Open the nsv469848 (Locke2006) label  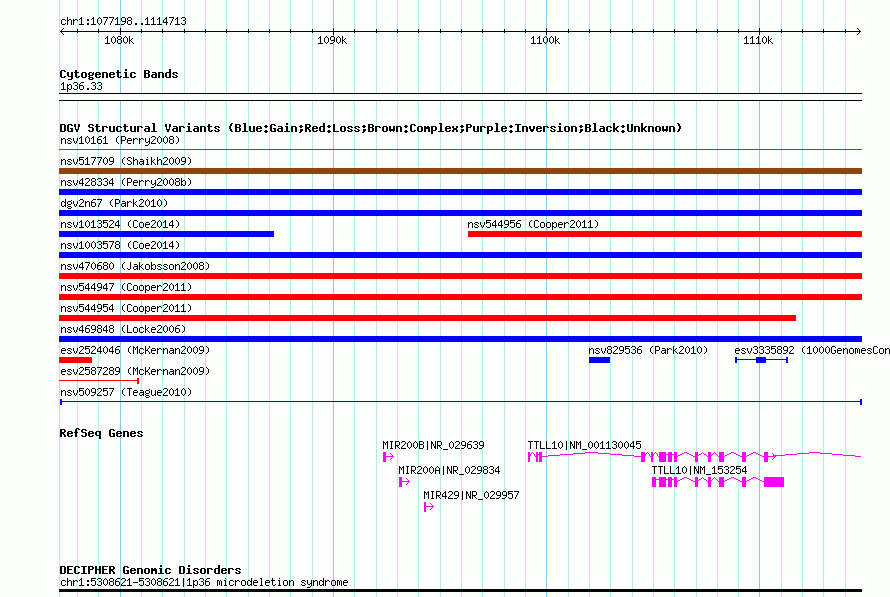[123, 329]
